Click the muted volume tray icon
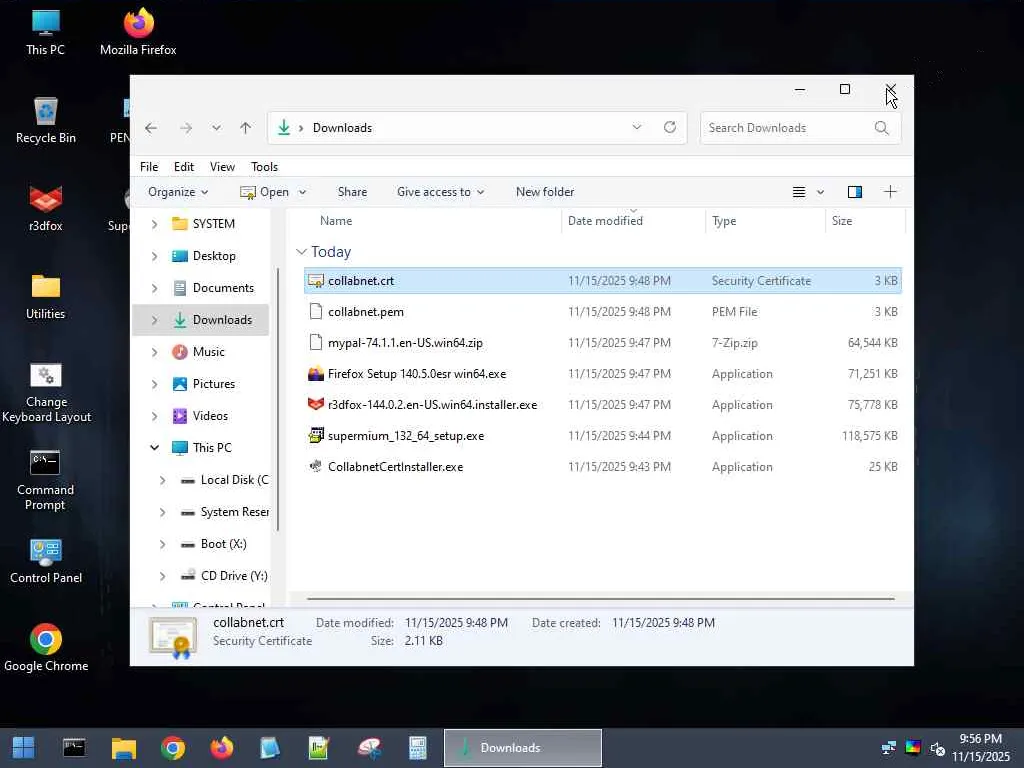 tap(938, 748)
